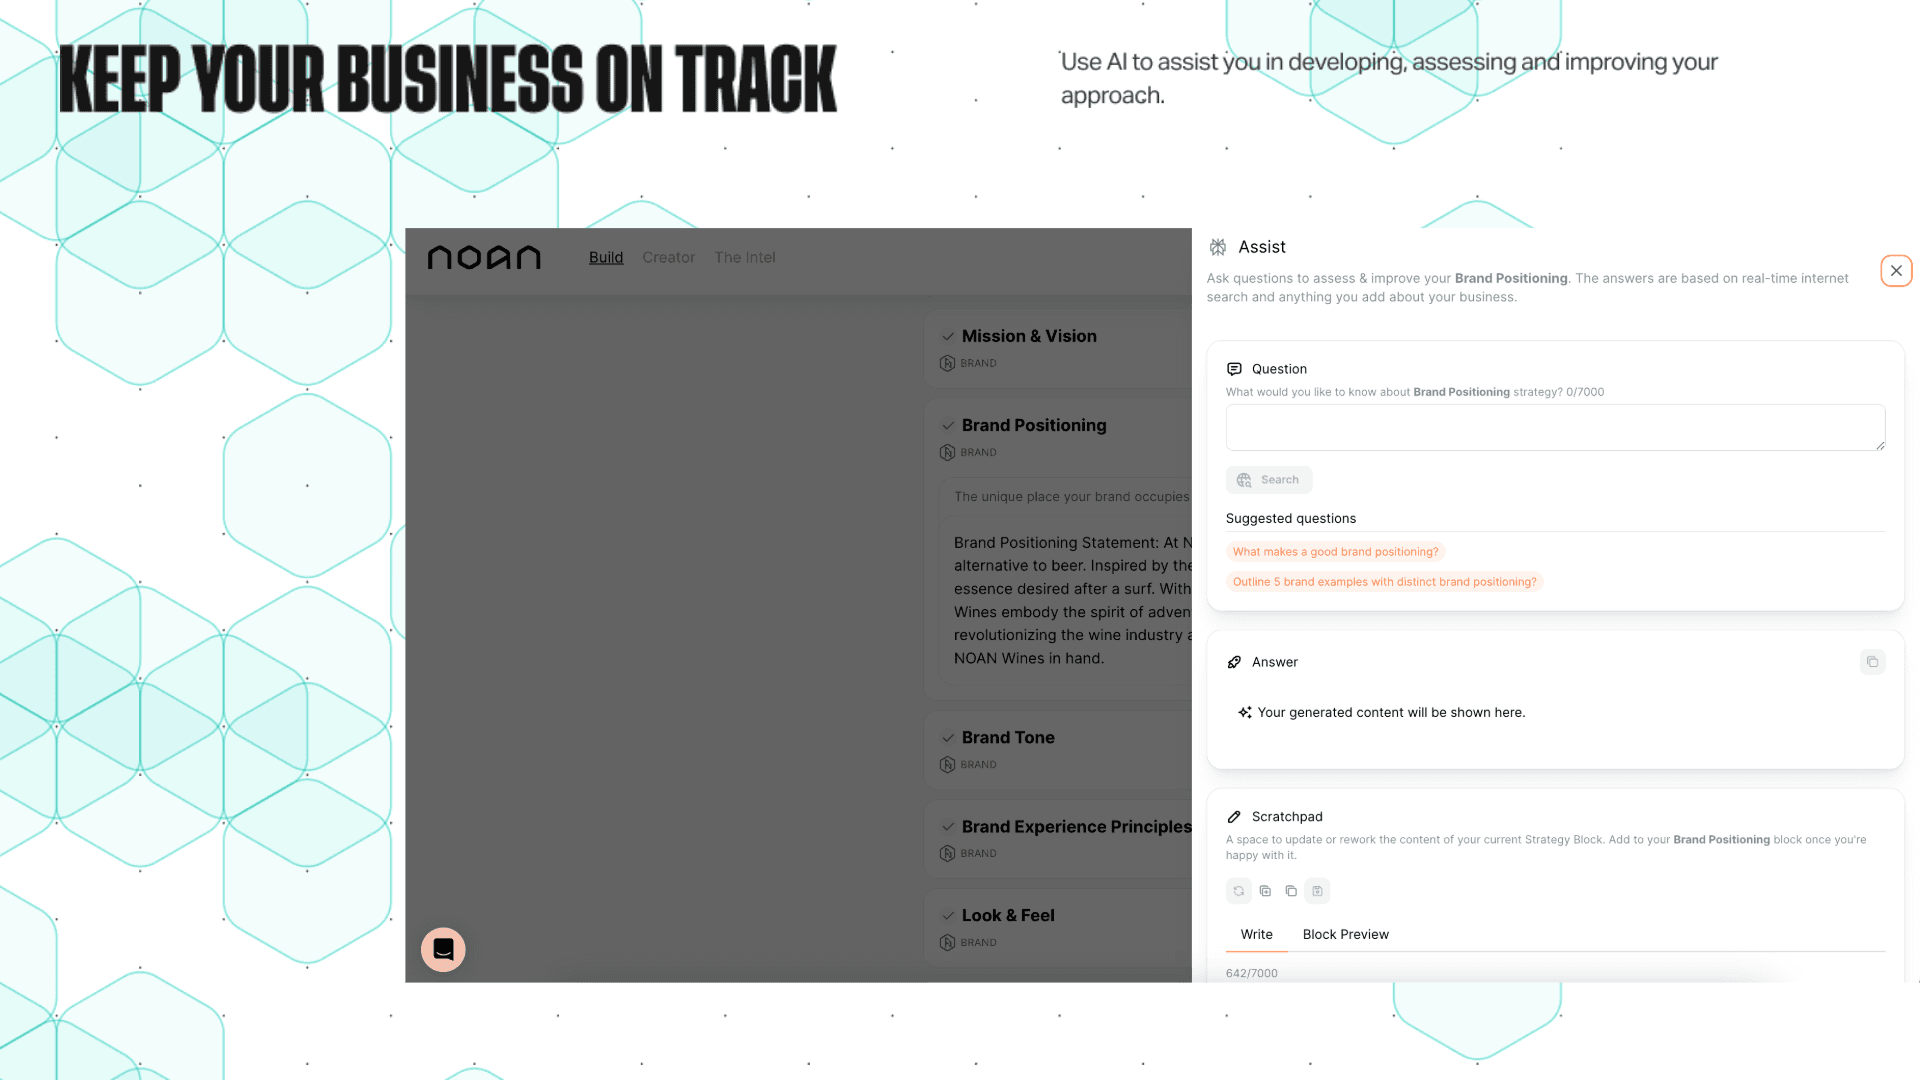Click the close button on Assist panel
The height and width of the screenshot is (1080, 1920).
(1896, 270)
